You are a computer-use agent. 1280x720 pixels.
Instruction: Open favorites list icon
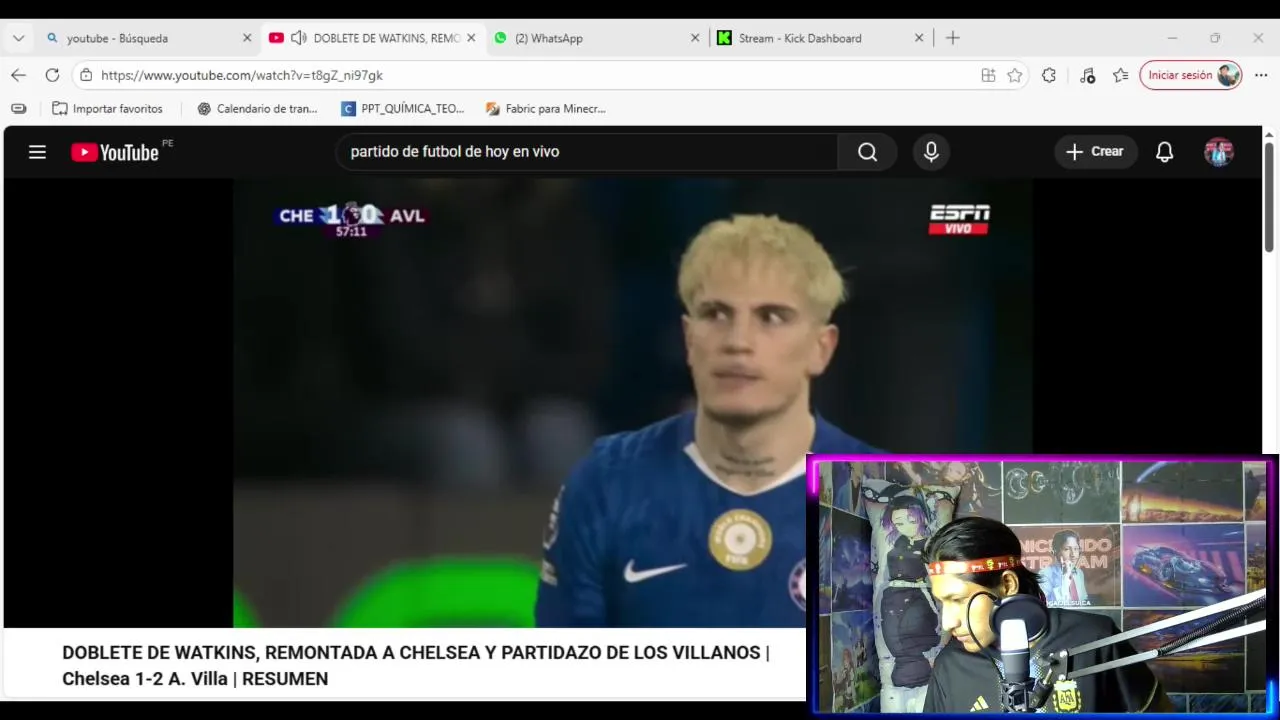point(1121,75)
